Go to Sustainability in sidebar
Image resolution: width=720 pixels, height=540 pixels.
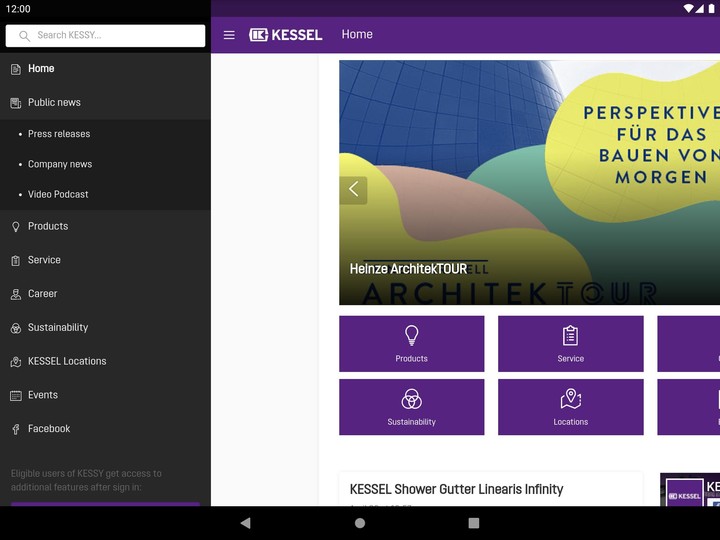105,327
